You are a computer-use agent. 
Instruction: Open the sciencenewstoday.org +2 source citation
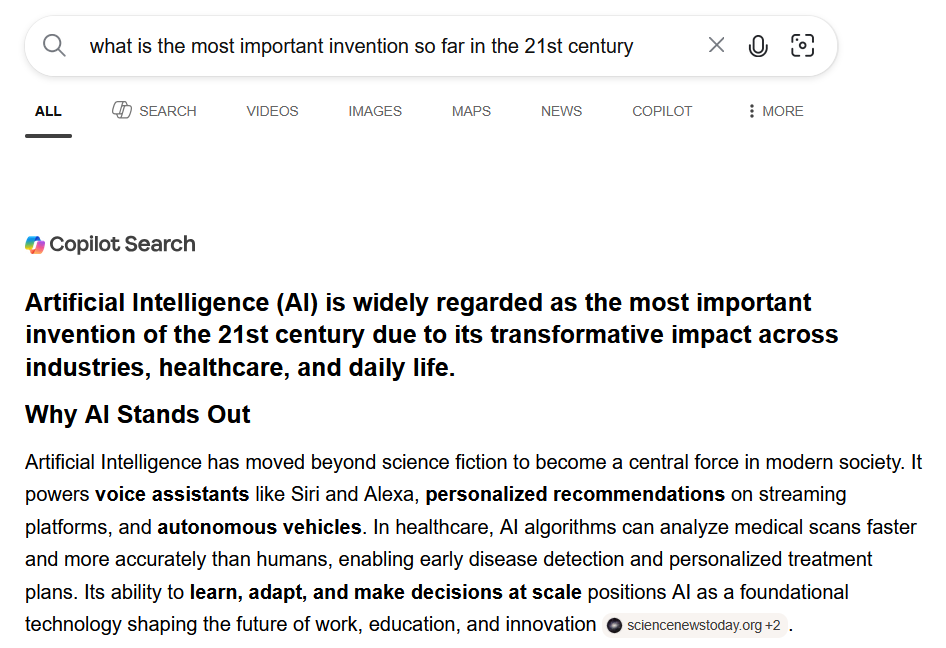click(695, 626)
